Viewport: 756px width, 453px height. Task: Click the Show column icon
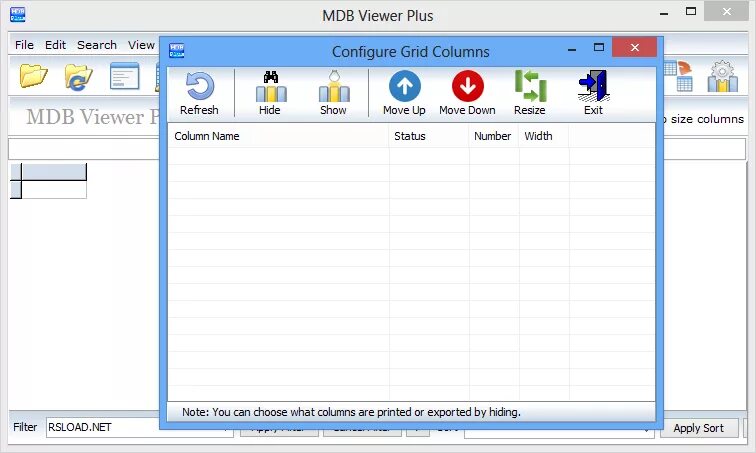point(334,86)
